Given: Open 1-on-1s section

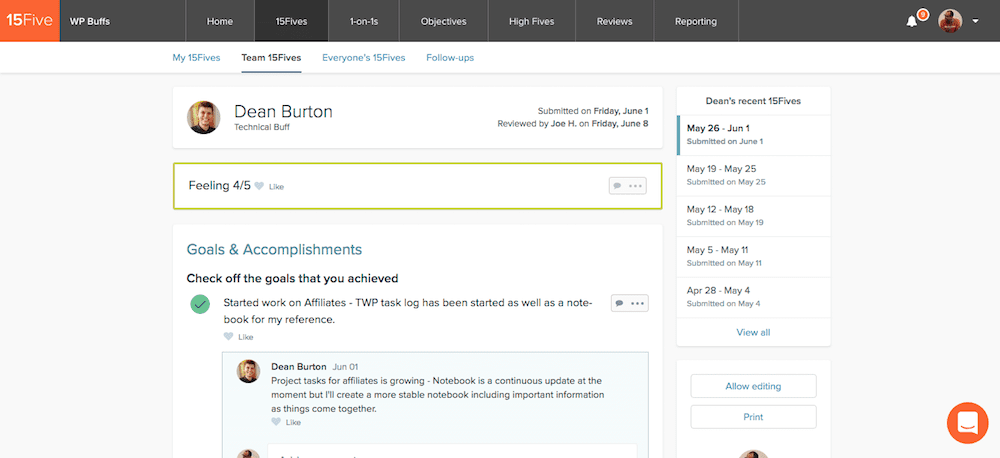Looking at the screenshot, I should coord(364,21).
